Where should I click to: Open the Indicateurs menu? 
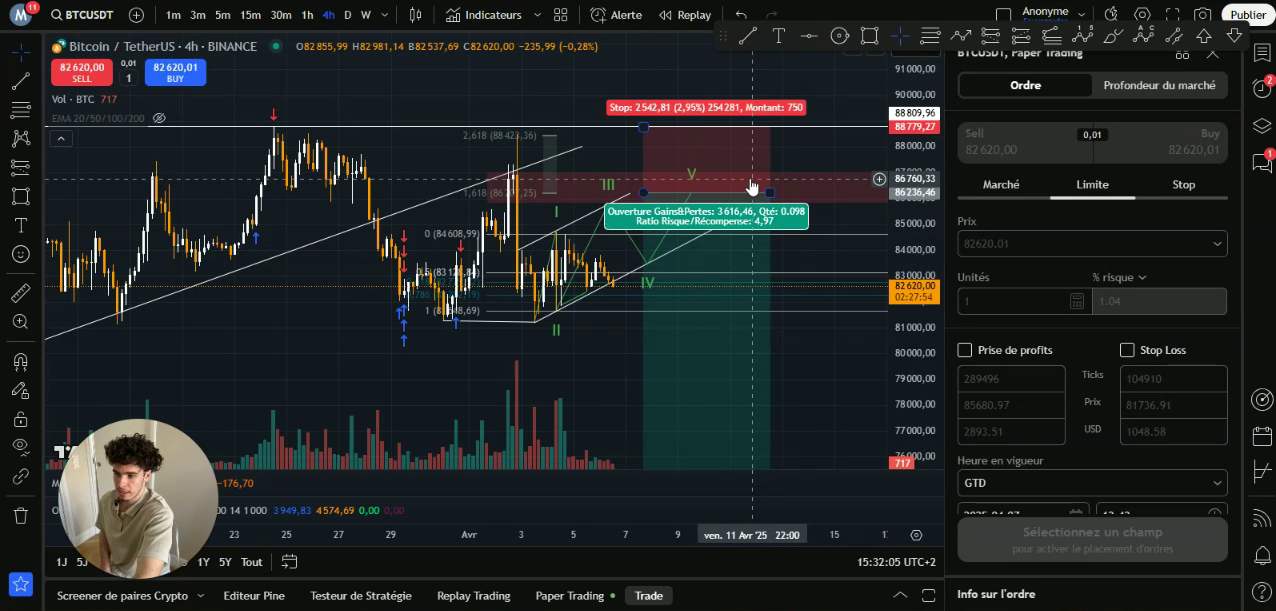point(485,15)
